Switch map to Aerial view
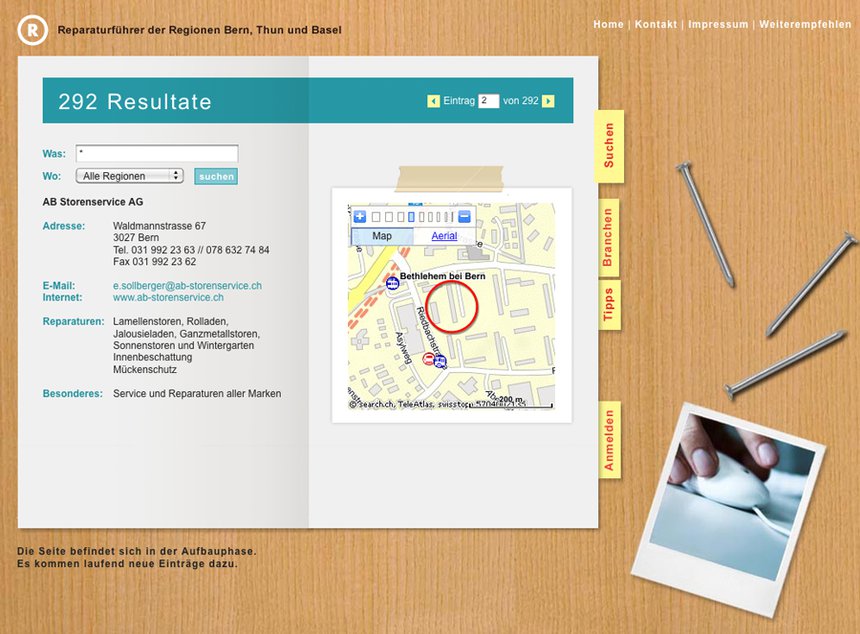860x634 pixels. (444, 236)
